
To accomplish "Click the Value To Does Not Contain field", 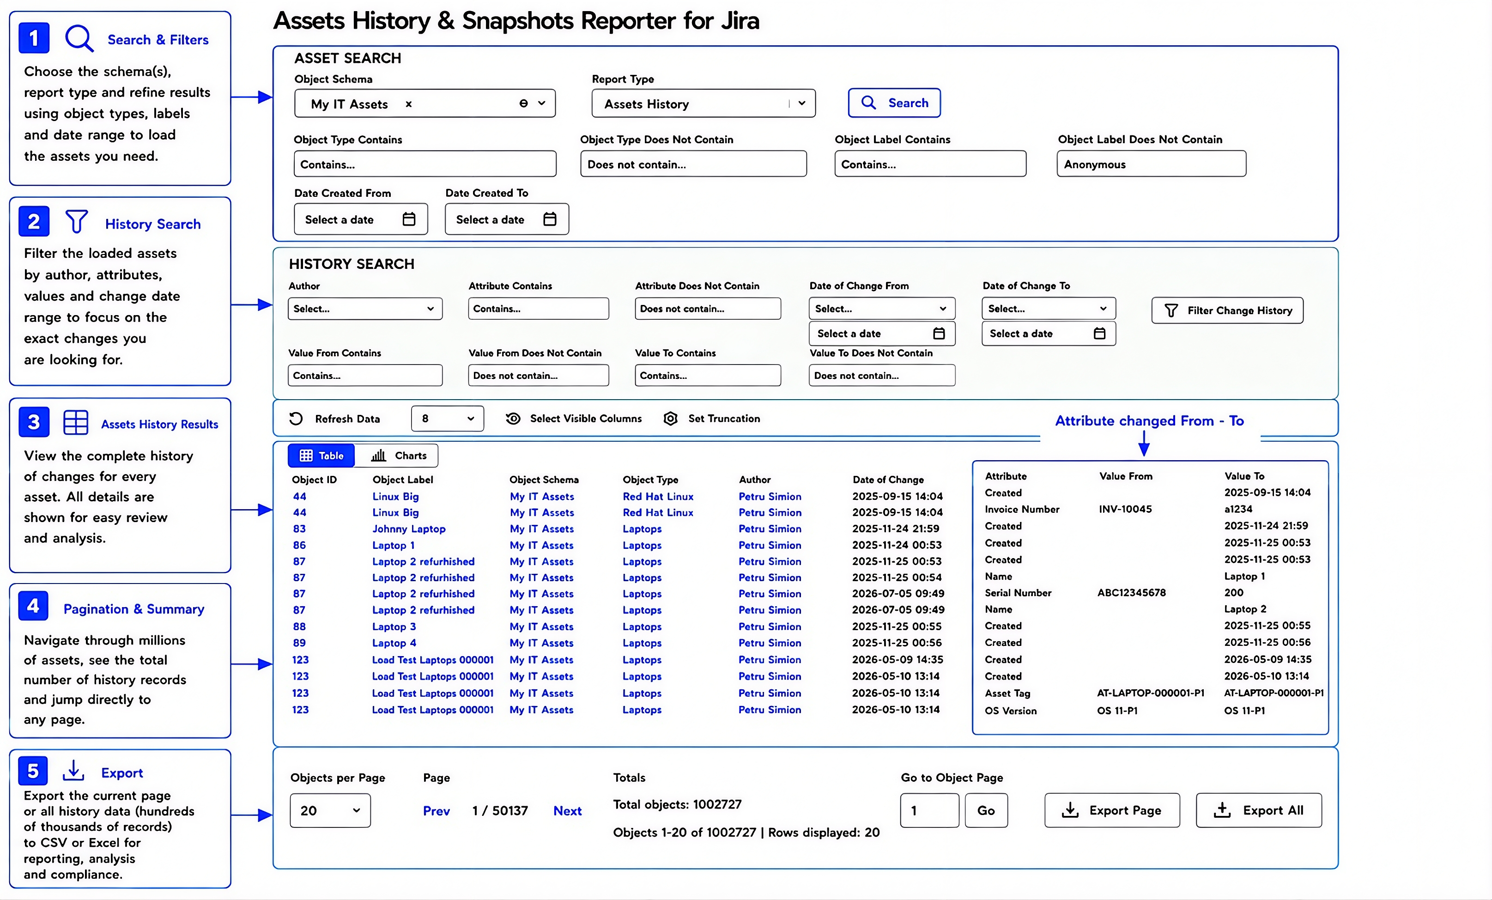I will 882,376.
